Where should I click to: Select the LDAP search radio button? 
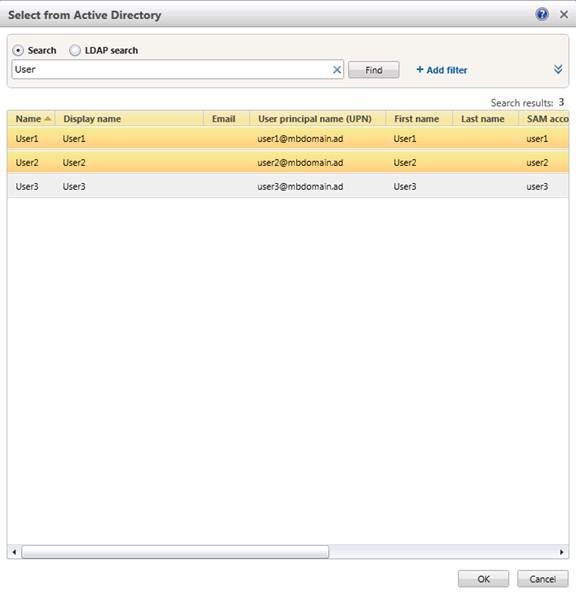point(75,50)
